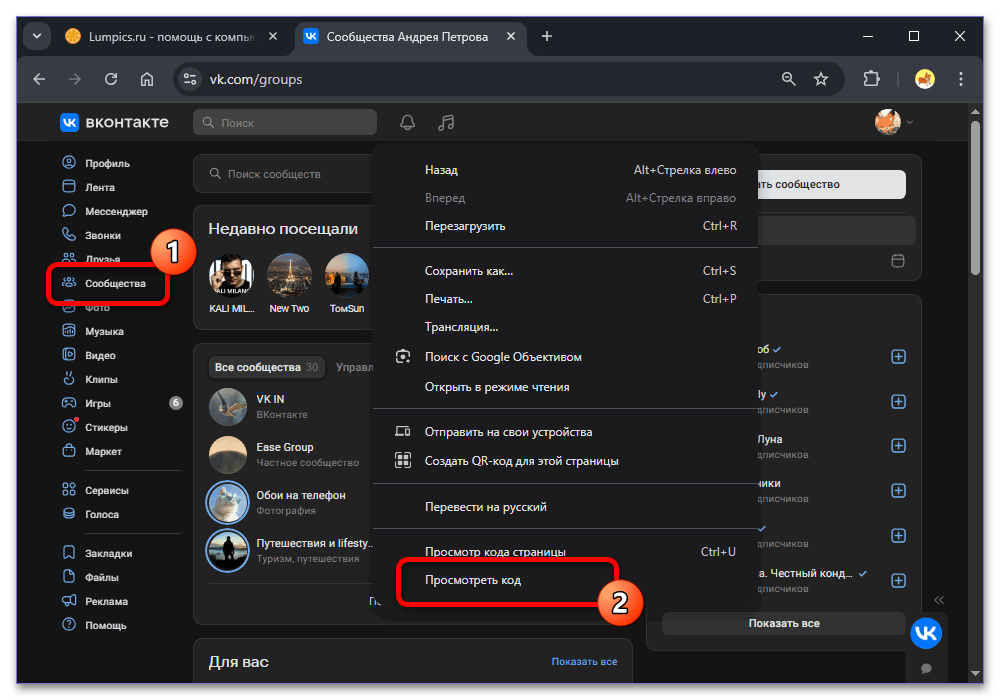Select Трансляция... in context menu
The width and height of the screenshot is (1000, 700).
click(565, 327)
